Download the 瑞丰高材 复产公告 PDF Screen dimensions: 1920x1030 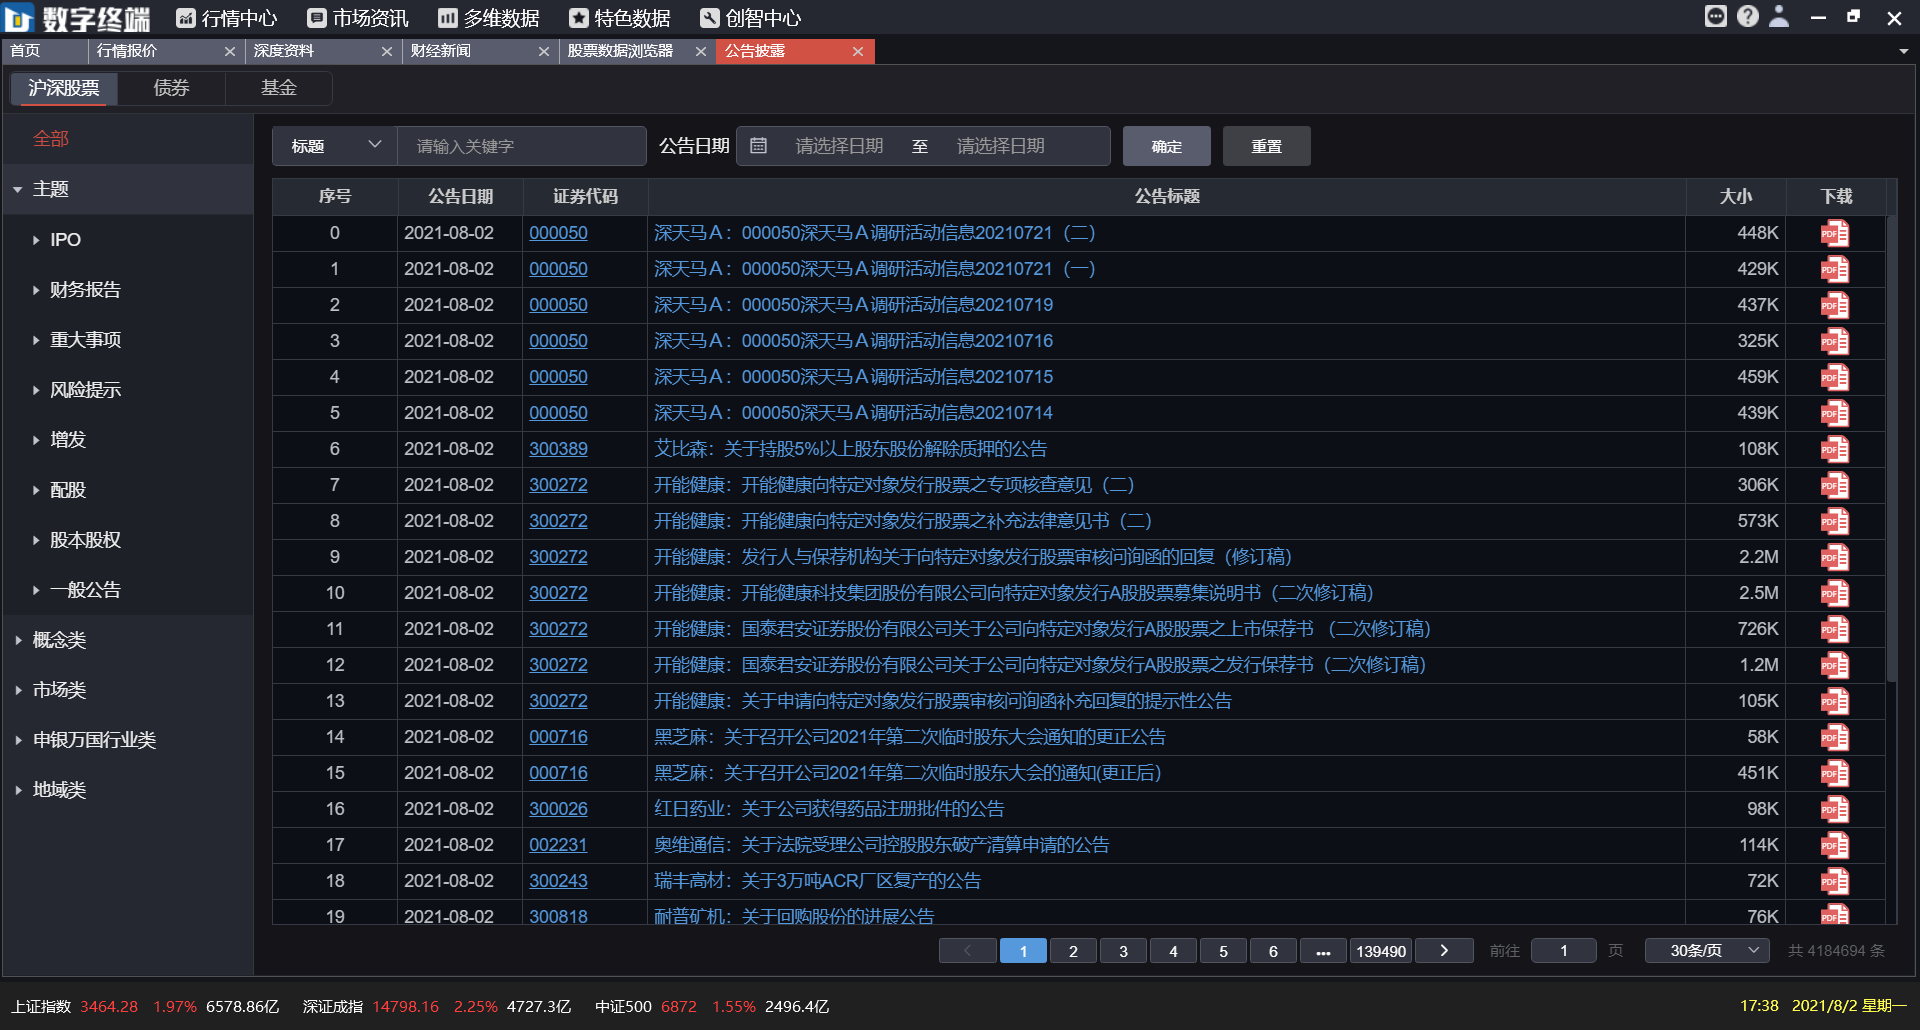[1834, 881]
